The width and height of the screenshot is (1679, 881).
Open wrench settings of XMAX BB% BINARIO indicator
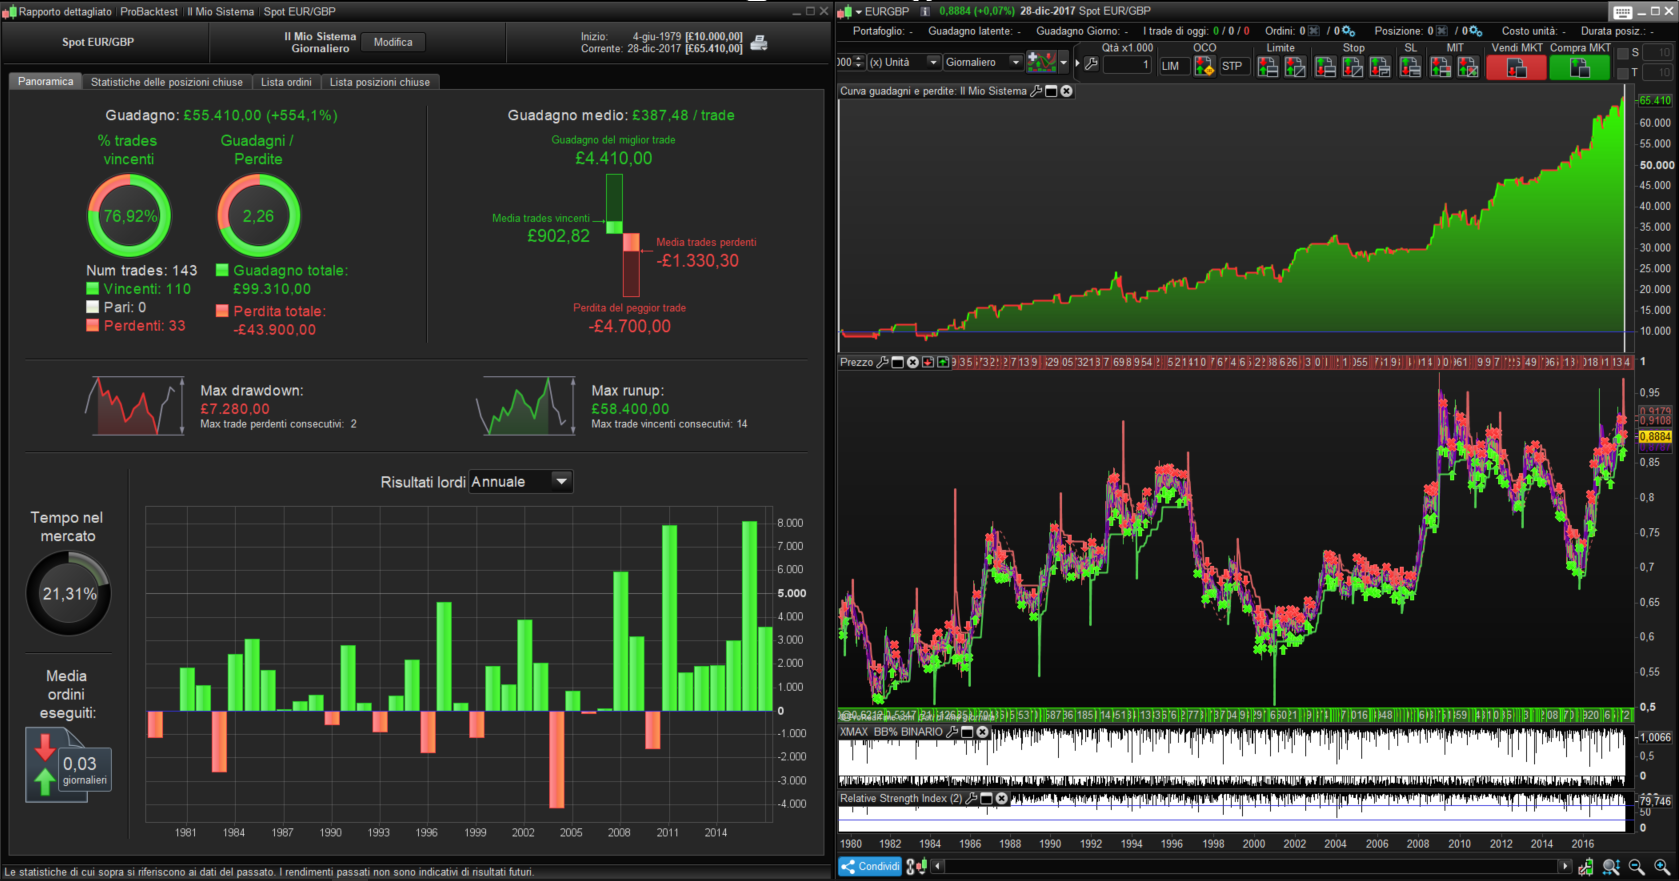tap(952, 732)
